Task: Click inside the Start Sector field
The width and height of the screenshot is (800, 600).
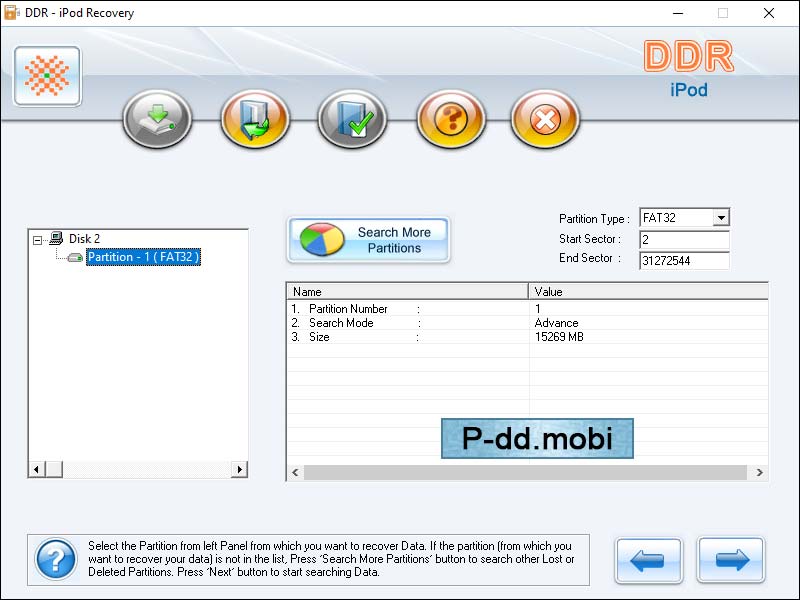Action: click(685, 239)
